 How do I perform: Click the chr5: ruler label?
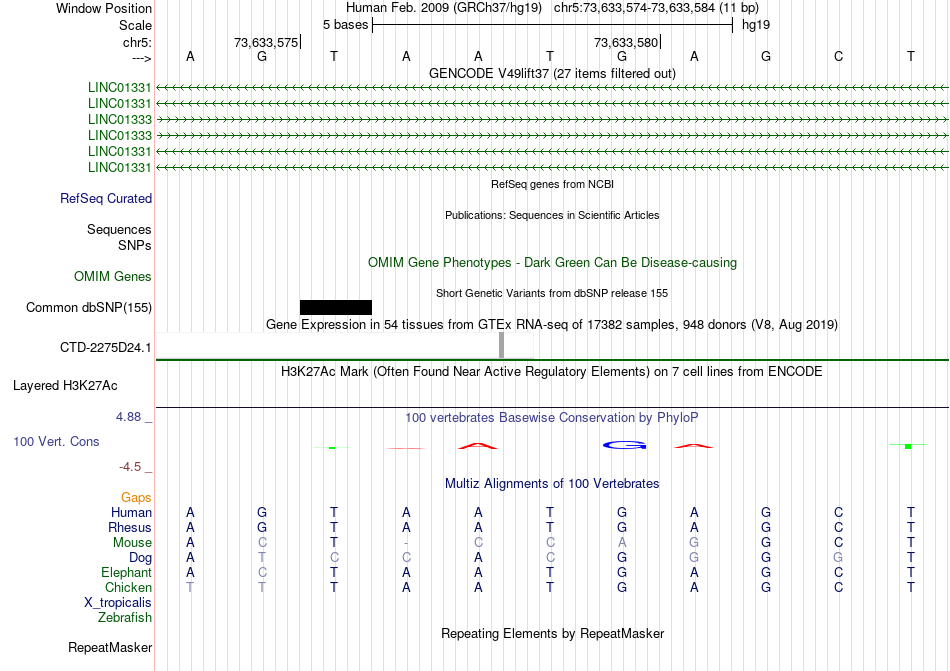(x=137, y=42)
